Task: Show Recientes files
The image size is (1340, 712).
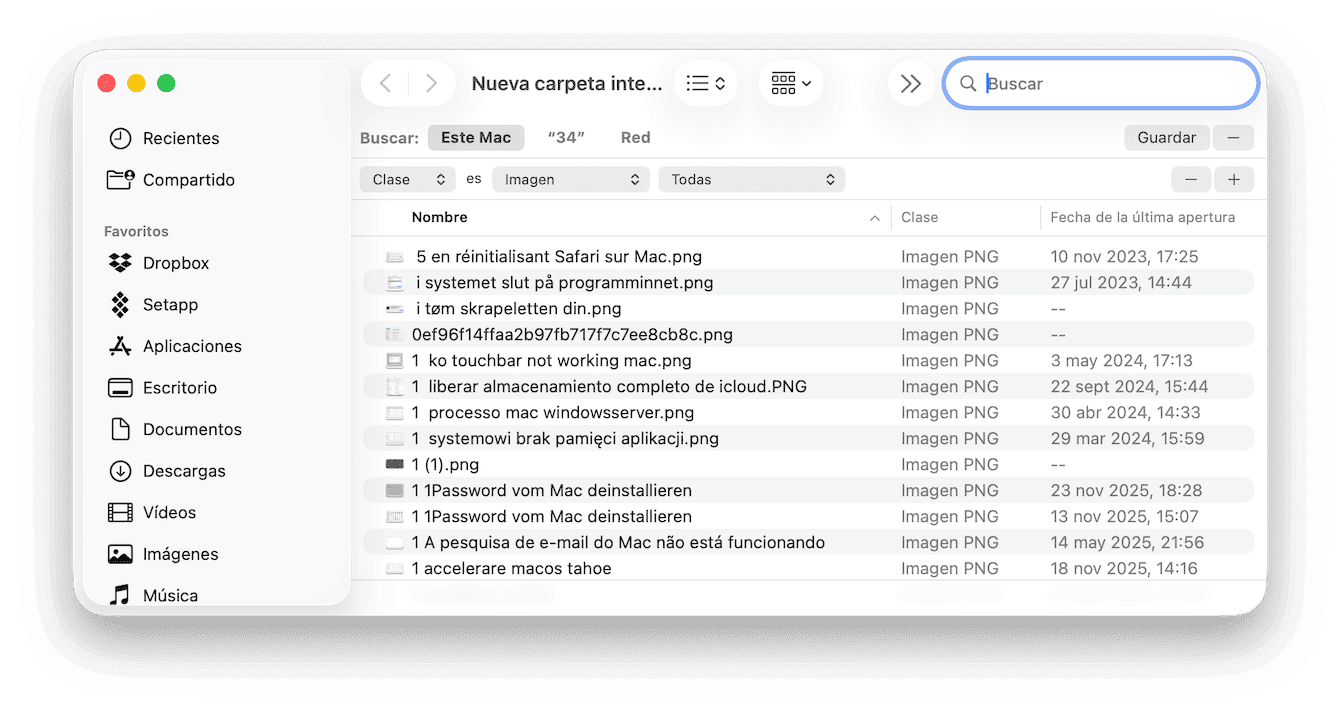Action: (x=179, y=138)
